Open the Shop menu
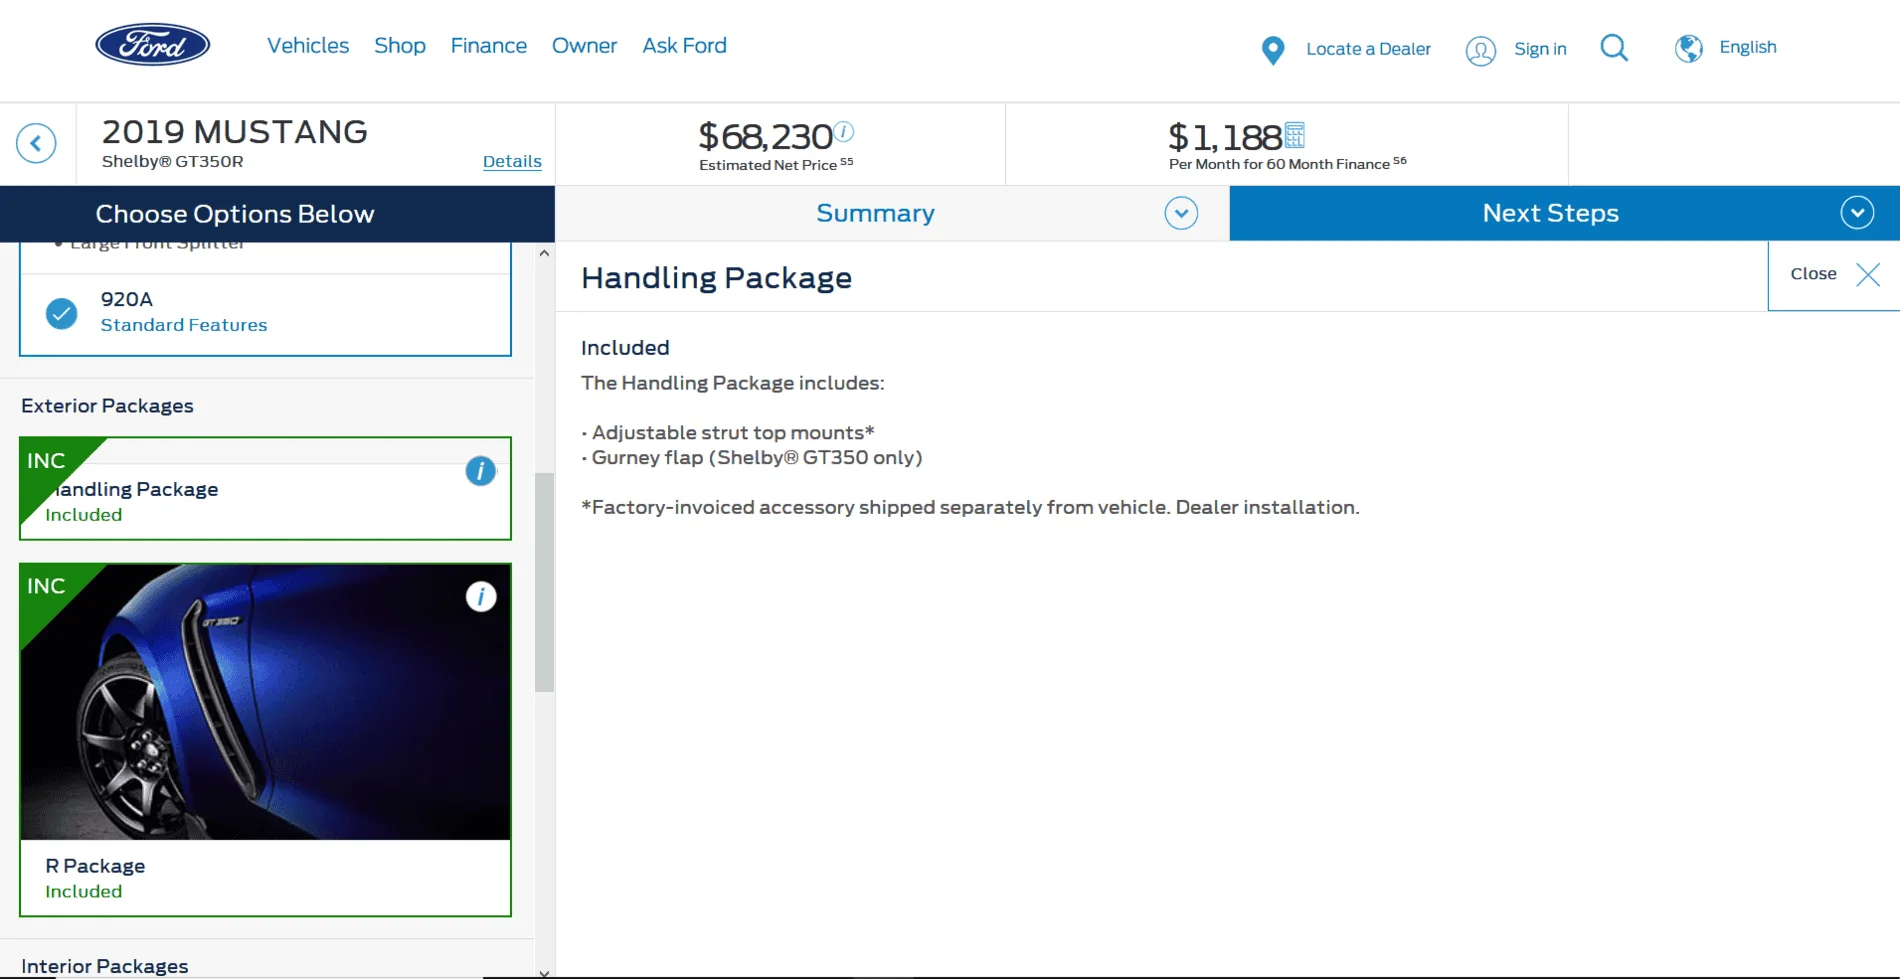This screenshot has width=1900, height=979. coord(400,46)
